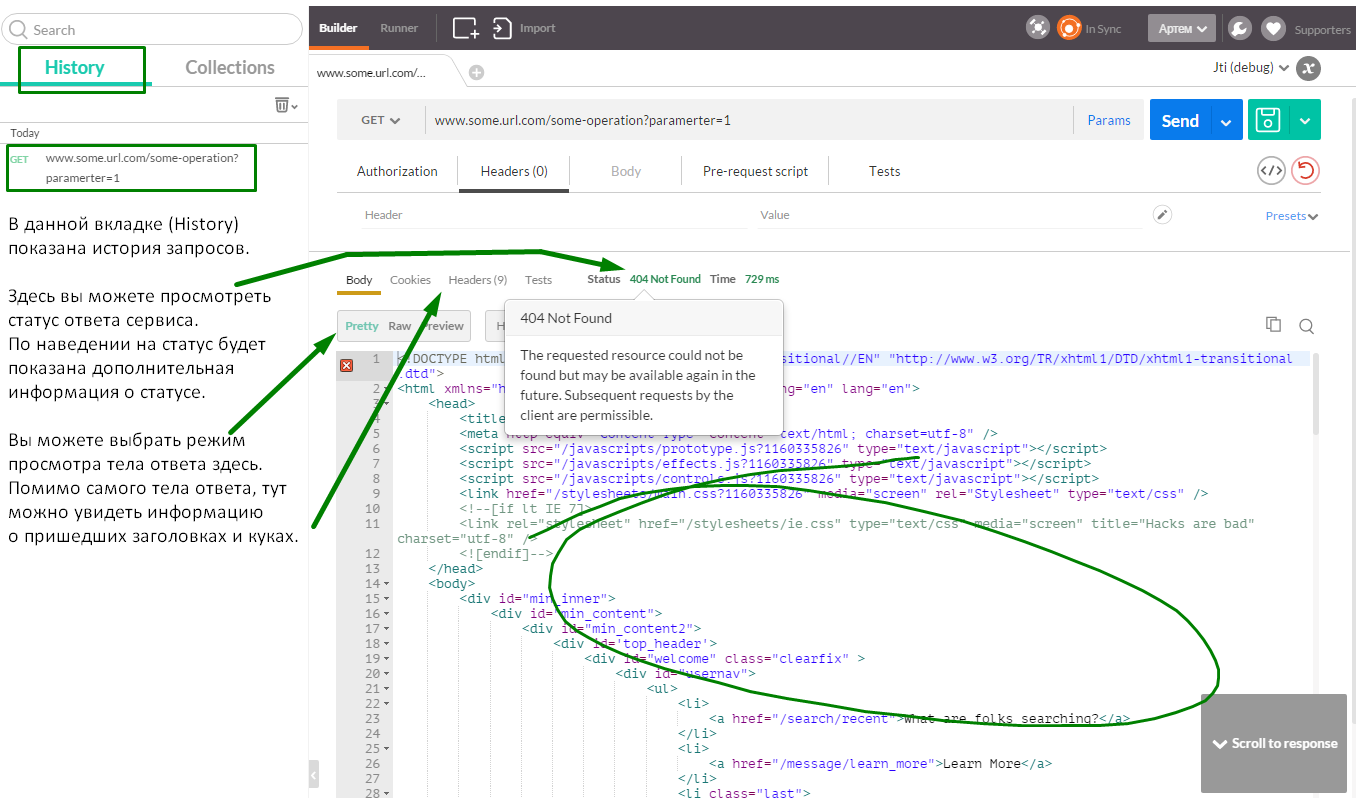Click the trash icon above the history list

click(282, 105)
